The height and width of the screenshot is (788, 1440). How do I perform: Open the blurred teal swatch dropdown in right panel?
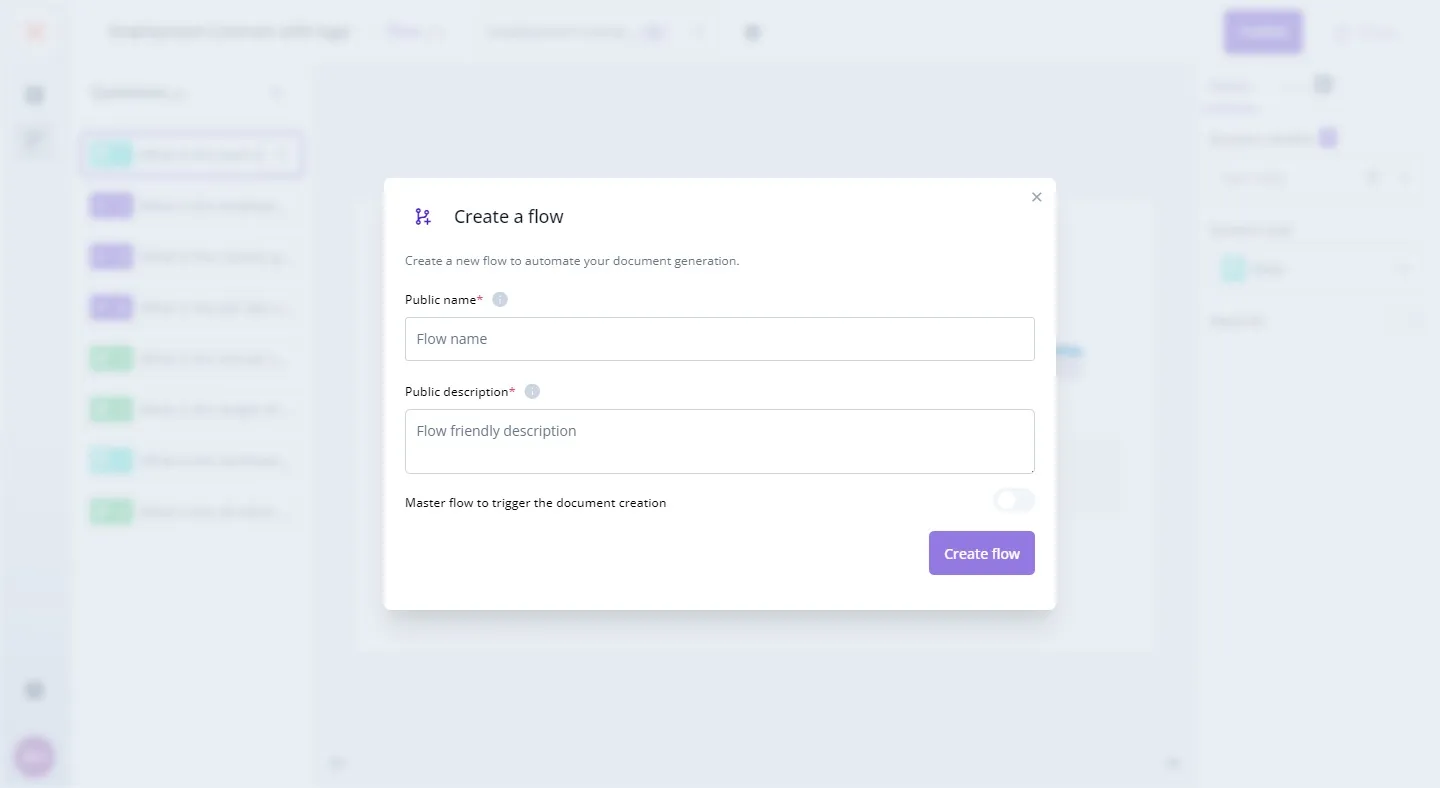pyautogui.click(x=1314, y=269)
